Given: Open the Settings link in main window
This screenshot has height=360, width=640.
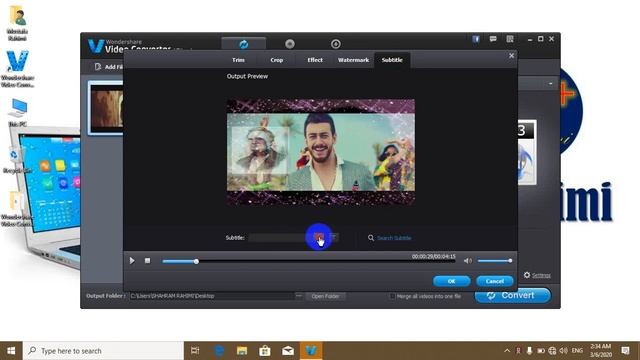Looking at the screenshot, I should (541, 276).
